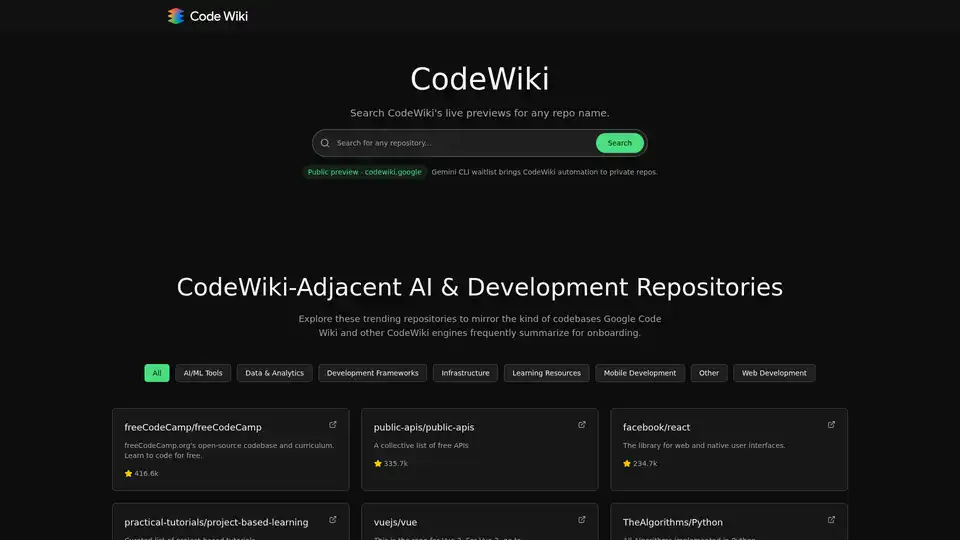Open the Public preview codewiki.google badge
This screenshot has width=960, height=540.
pos(364,172)
